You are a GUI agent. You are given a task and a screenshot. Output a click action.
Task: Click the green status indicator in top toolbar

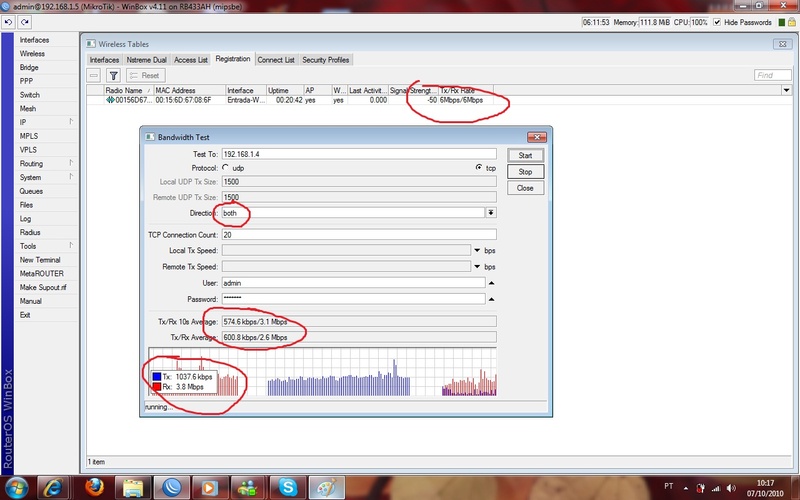point(782,22)
